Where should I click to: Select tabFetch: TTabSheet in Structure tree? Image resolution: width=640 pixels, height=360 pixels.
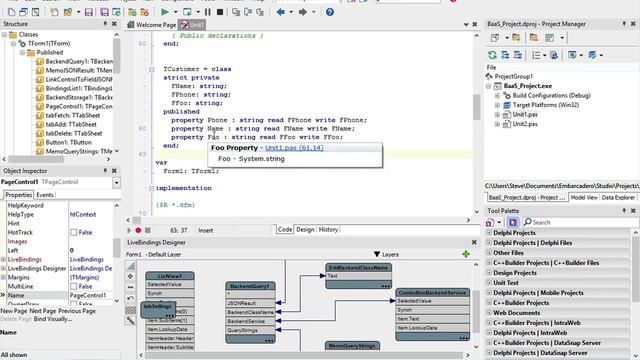point(68,116)
